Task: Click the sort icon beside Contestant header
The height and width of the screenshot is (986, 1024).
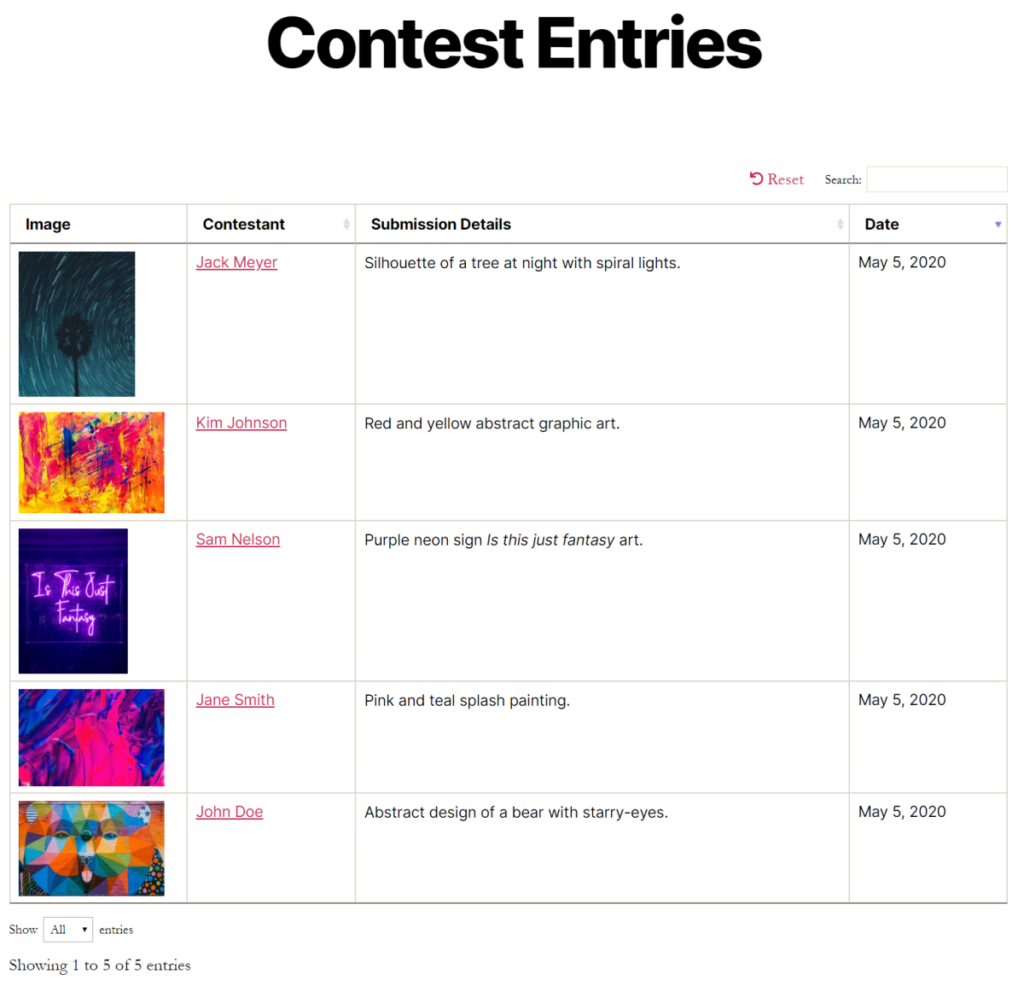Action: [348, 224]
